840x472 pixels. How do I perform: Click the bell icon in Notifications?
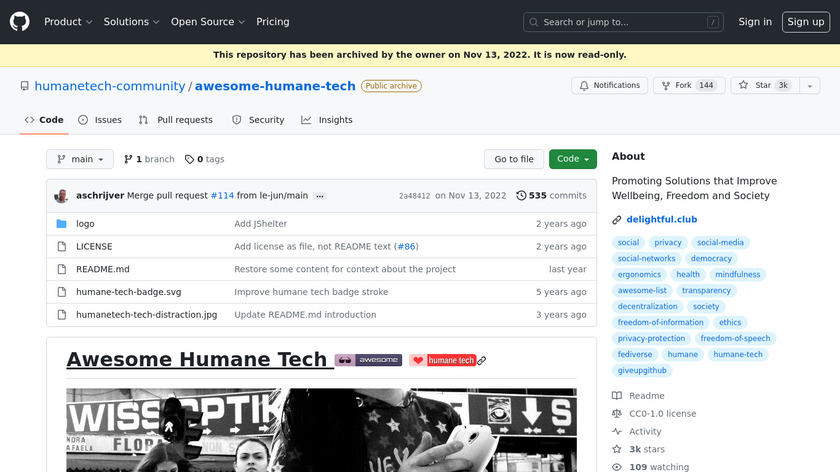tap(584, 86)
